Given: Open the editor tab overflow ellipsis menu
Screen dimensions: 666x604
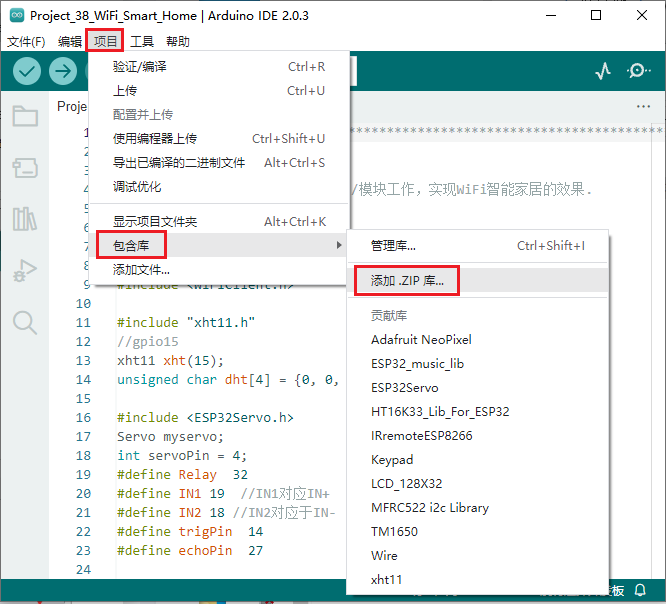Looking at the screenshot, I should point(643,107).
